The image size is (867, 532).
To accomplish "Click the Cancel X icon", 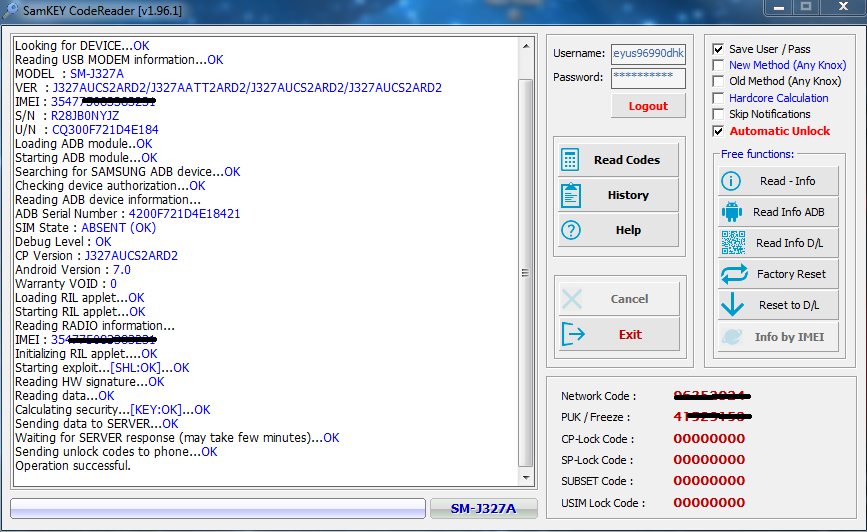I will point(572,299).
